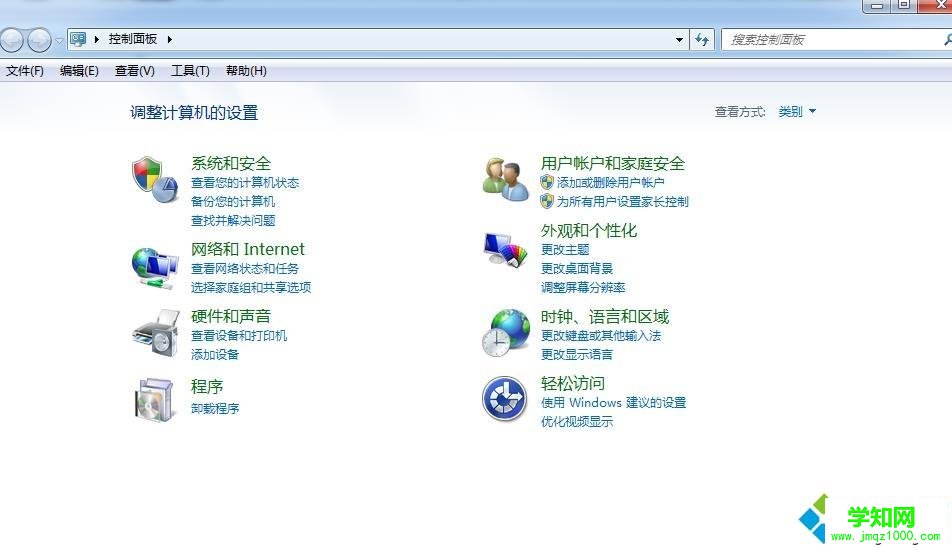Image resolution: width=952 pixels, height=548 pixels.
Task: Click 选择家庭组和共享选项 link
Action: [x=251, y=287]
